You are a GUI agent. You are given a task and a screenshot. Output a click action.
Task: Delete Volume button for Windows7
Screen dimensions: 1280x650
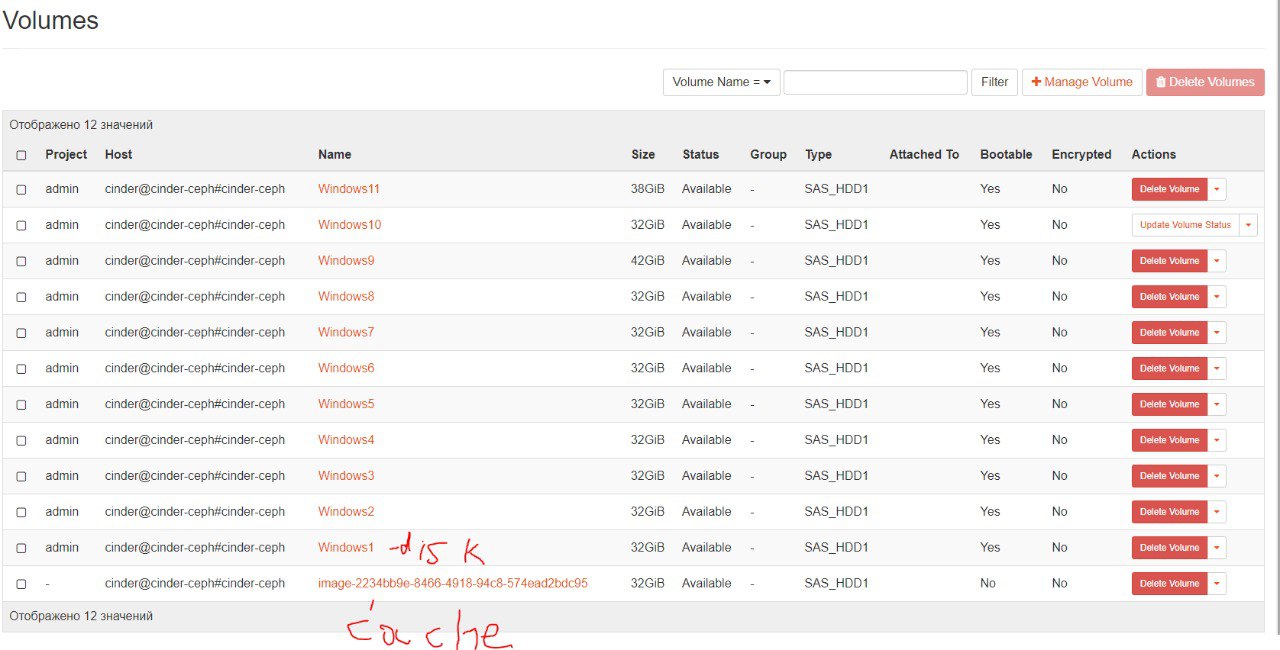pos(1170,333)
